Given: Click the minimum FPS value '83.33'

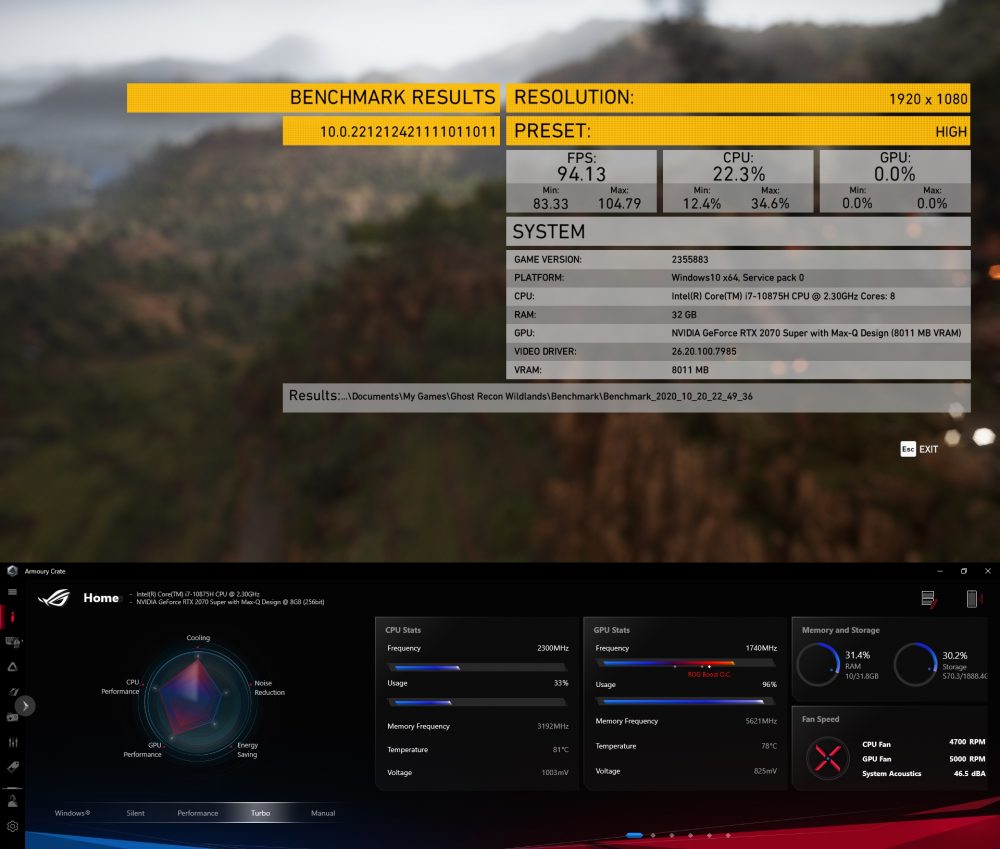Looking at the screenshot, I should pos(550,203).
